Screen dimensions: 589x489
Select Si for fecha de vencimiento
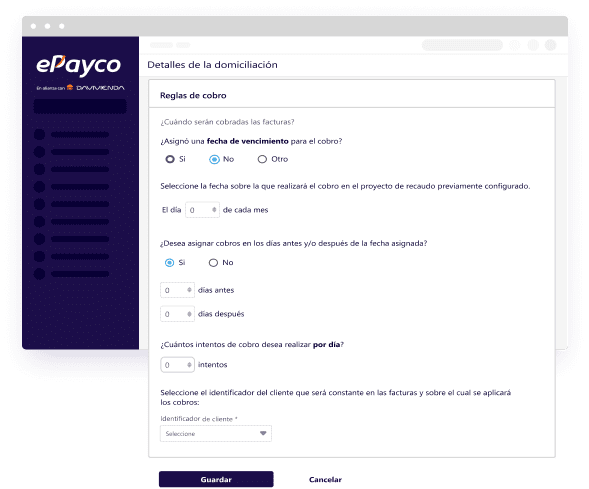click(x=170, y=159)
